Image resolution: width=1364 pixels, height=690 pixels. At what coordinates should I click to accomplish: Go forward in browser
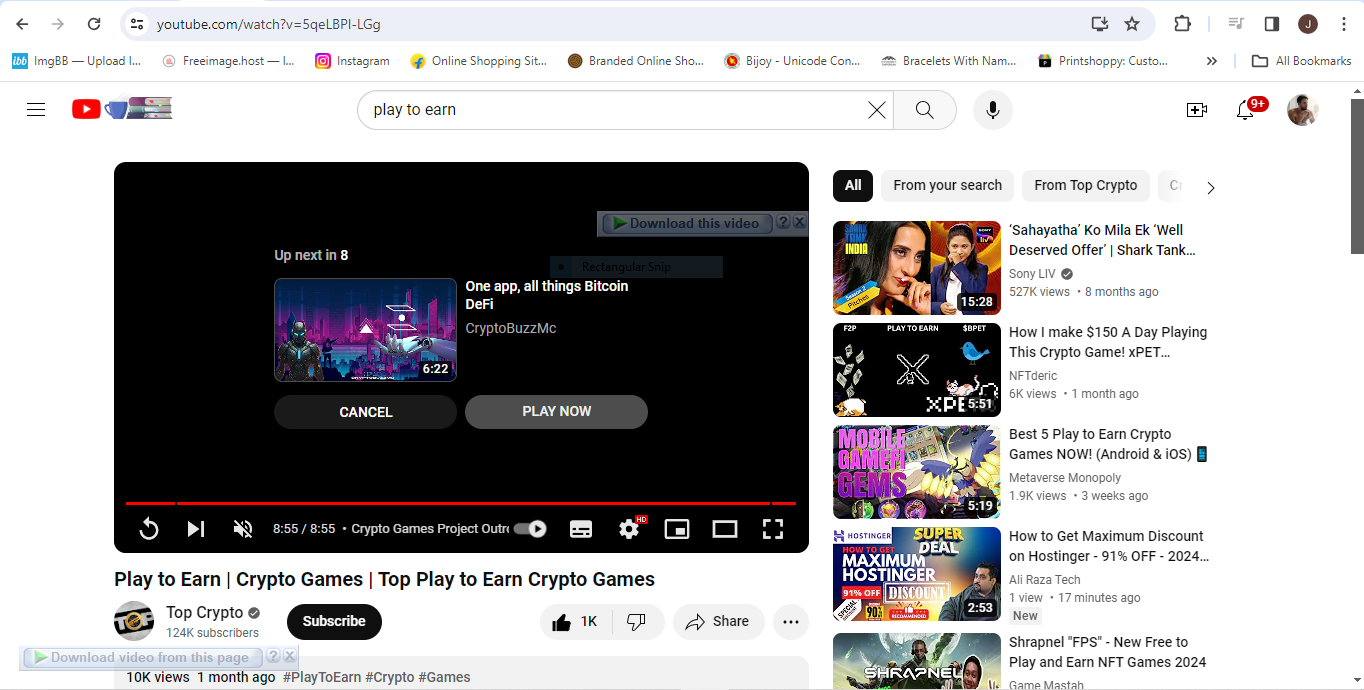pyautogui.click(x=58, y=24)
